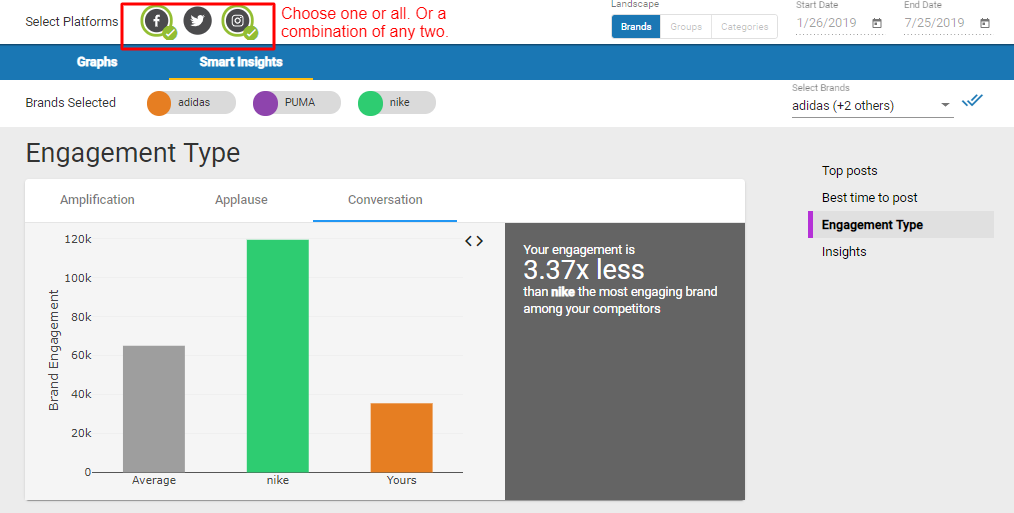Click the orange adidas color circle
Viewport: 1014px width, 513px height.
click(159, 104)
